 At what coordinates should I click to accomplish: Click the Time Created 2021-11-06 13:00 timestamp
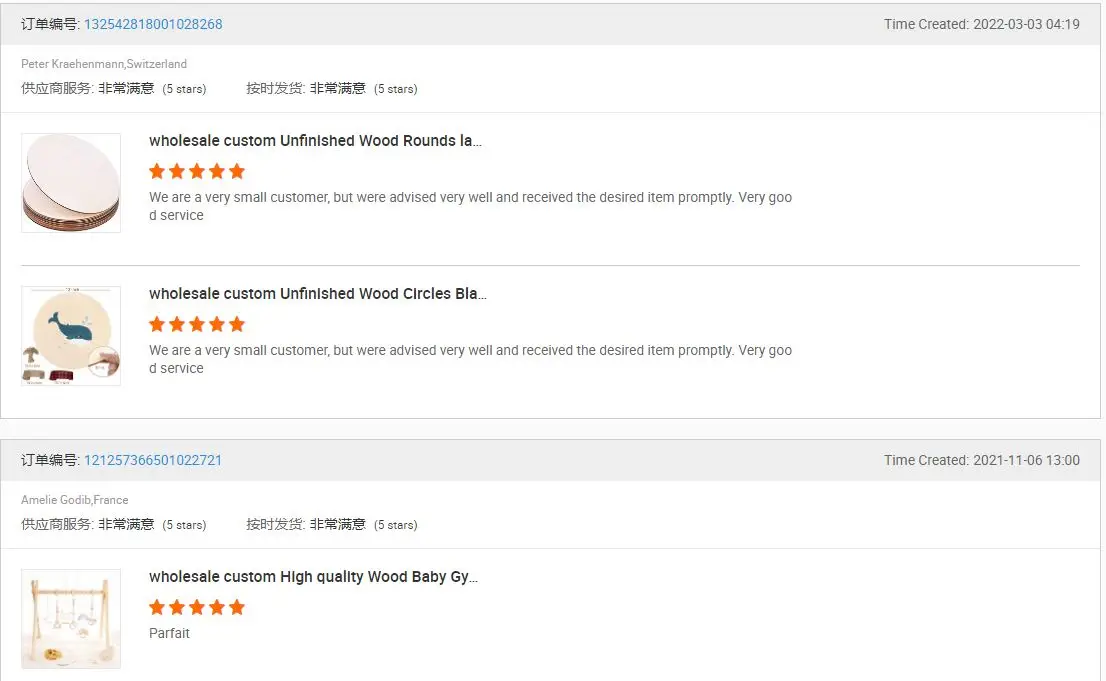(x=981, y=460)
